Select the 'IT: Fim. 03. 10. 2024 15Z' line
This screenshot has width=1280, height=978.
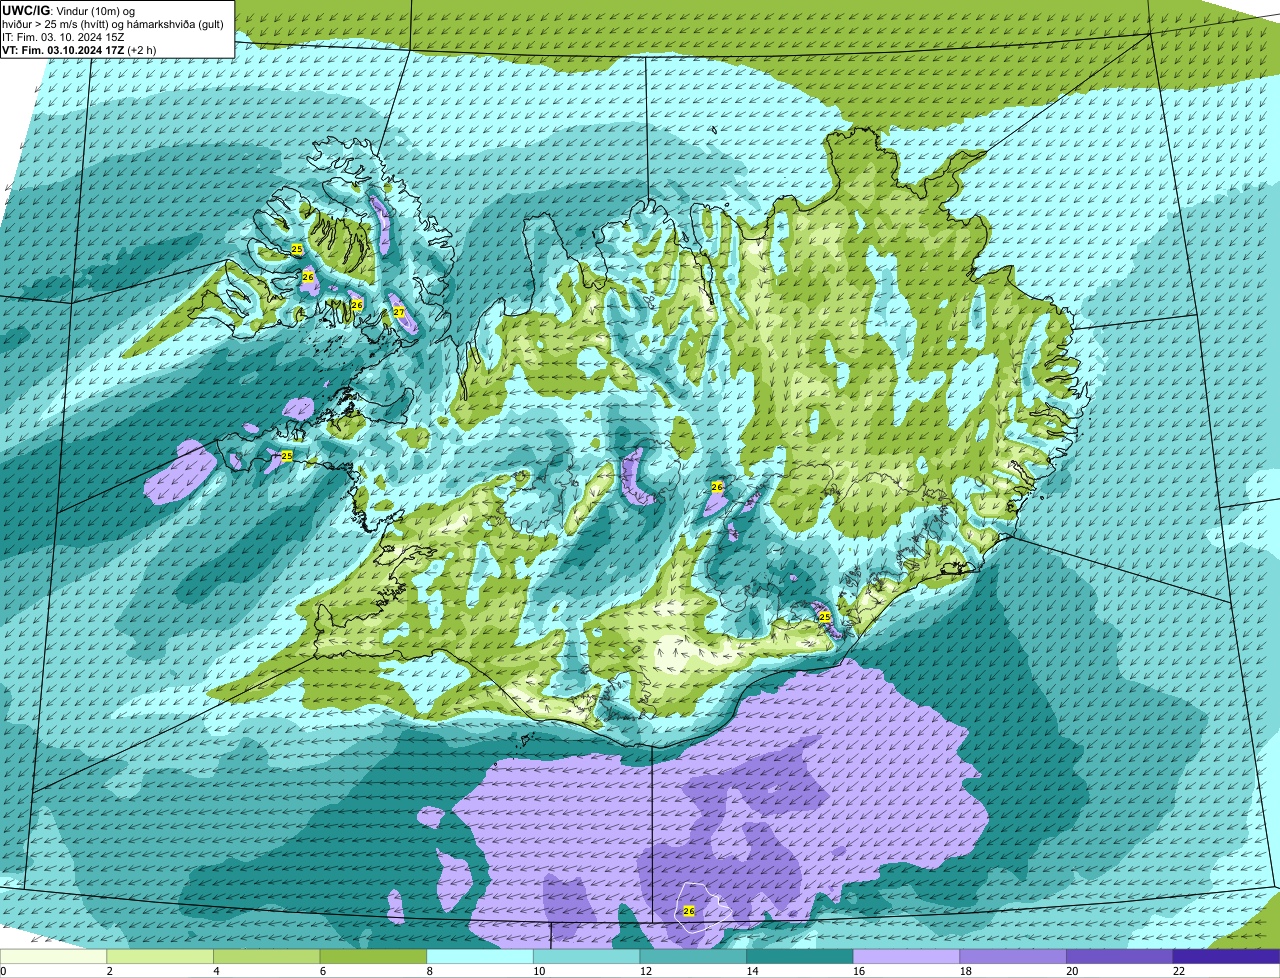pyautogui.click(x=64, y=37)
